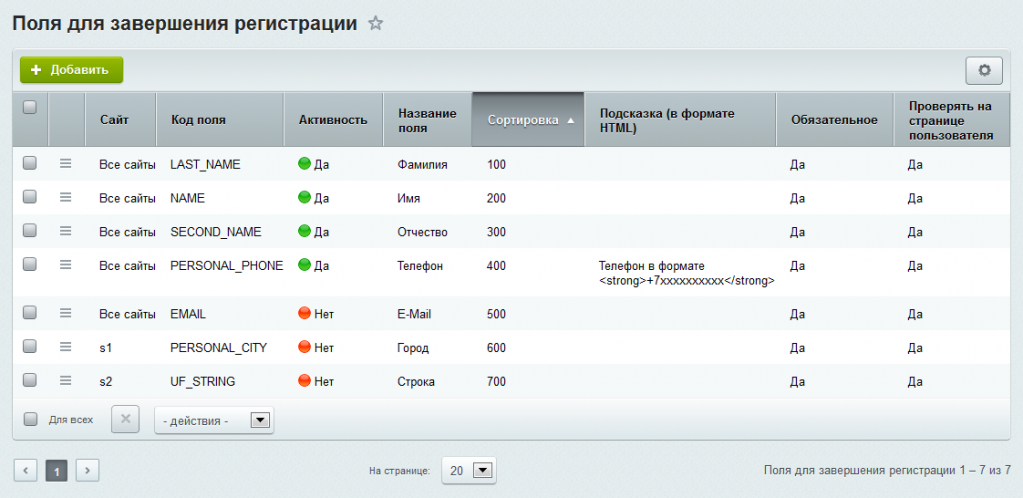This screenshot has width=1023, height=498.
Task: Click the green 'Добавить' button
Action: 71,70
